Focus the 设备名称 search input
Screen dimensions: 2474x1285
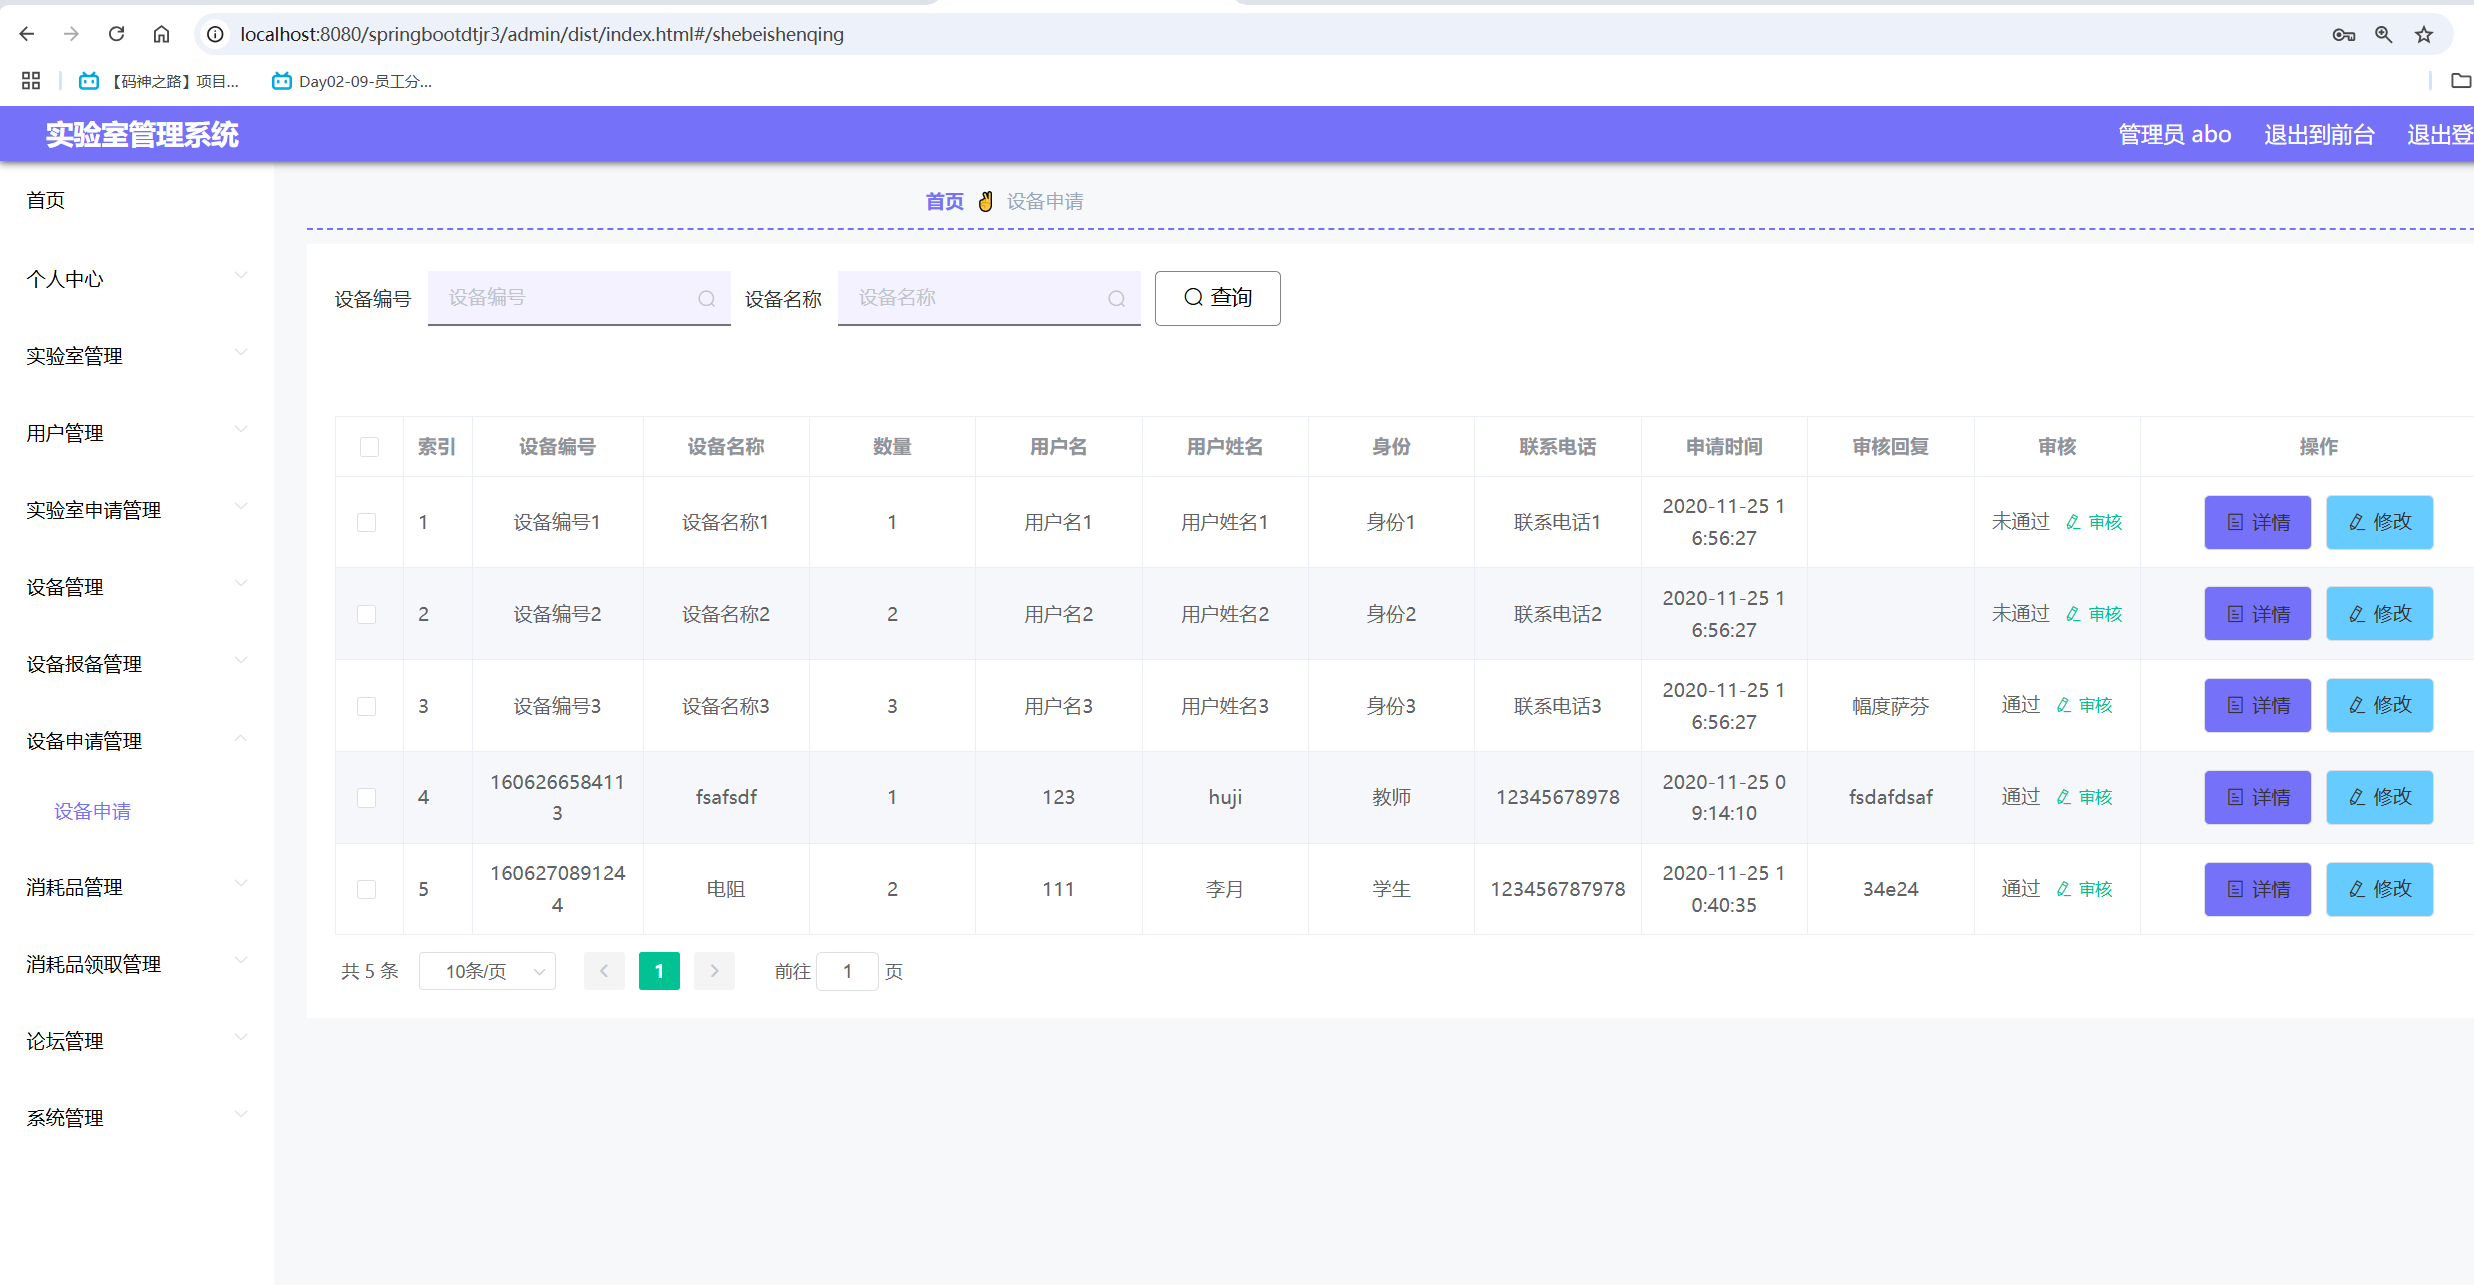(x=989, y=298)
